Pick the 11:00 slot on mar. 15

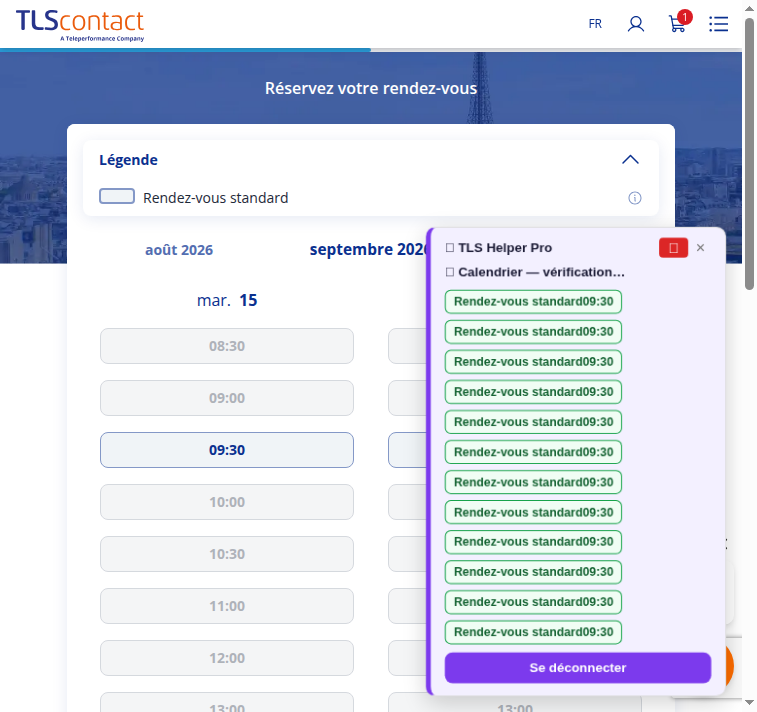point(227,606)
